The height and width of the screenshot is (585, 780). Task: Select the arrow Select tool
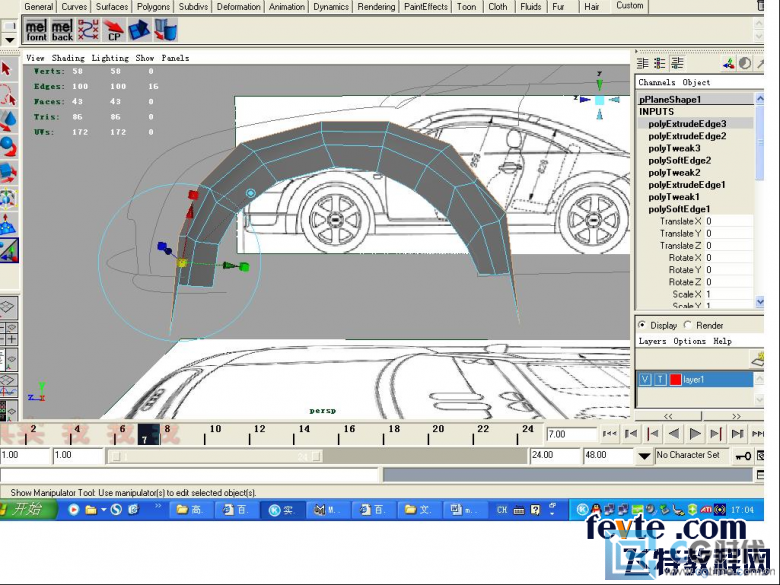tap(7, 69)
